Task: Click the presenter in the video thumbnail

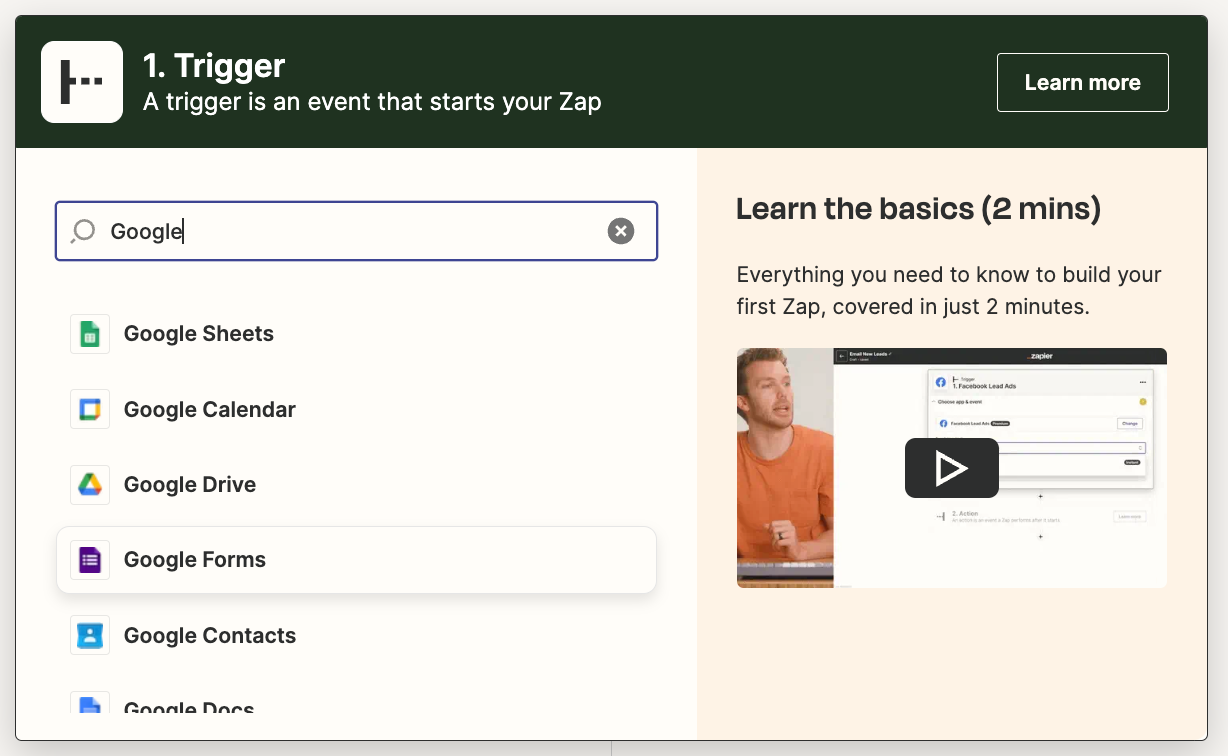Action: pyautogui.click(x=785, y=468)
